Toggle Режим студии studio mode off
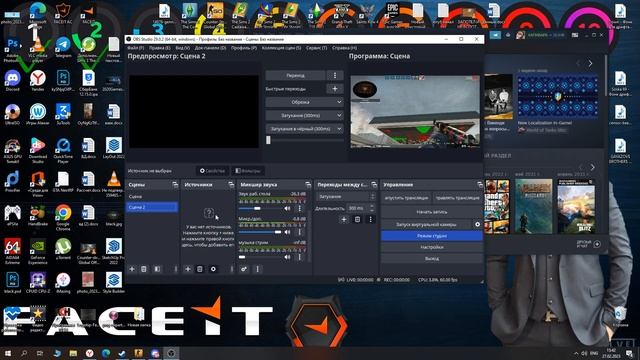 431,236
